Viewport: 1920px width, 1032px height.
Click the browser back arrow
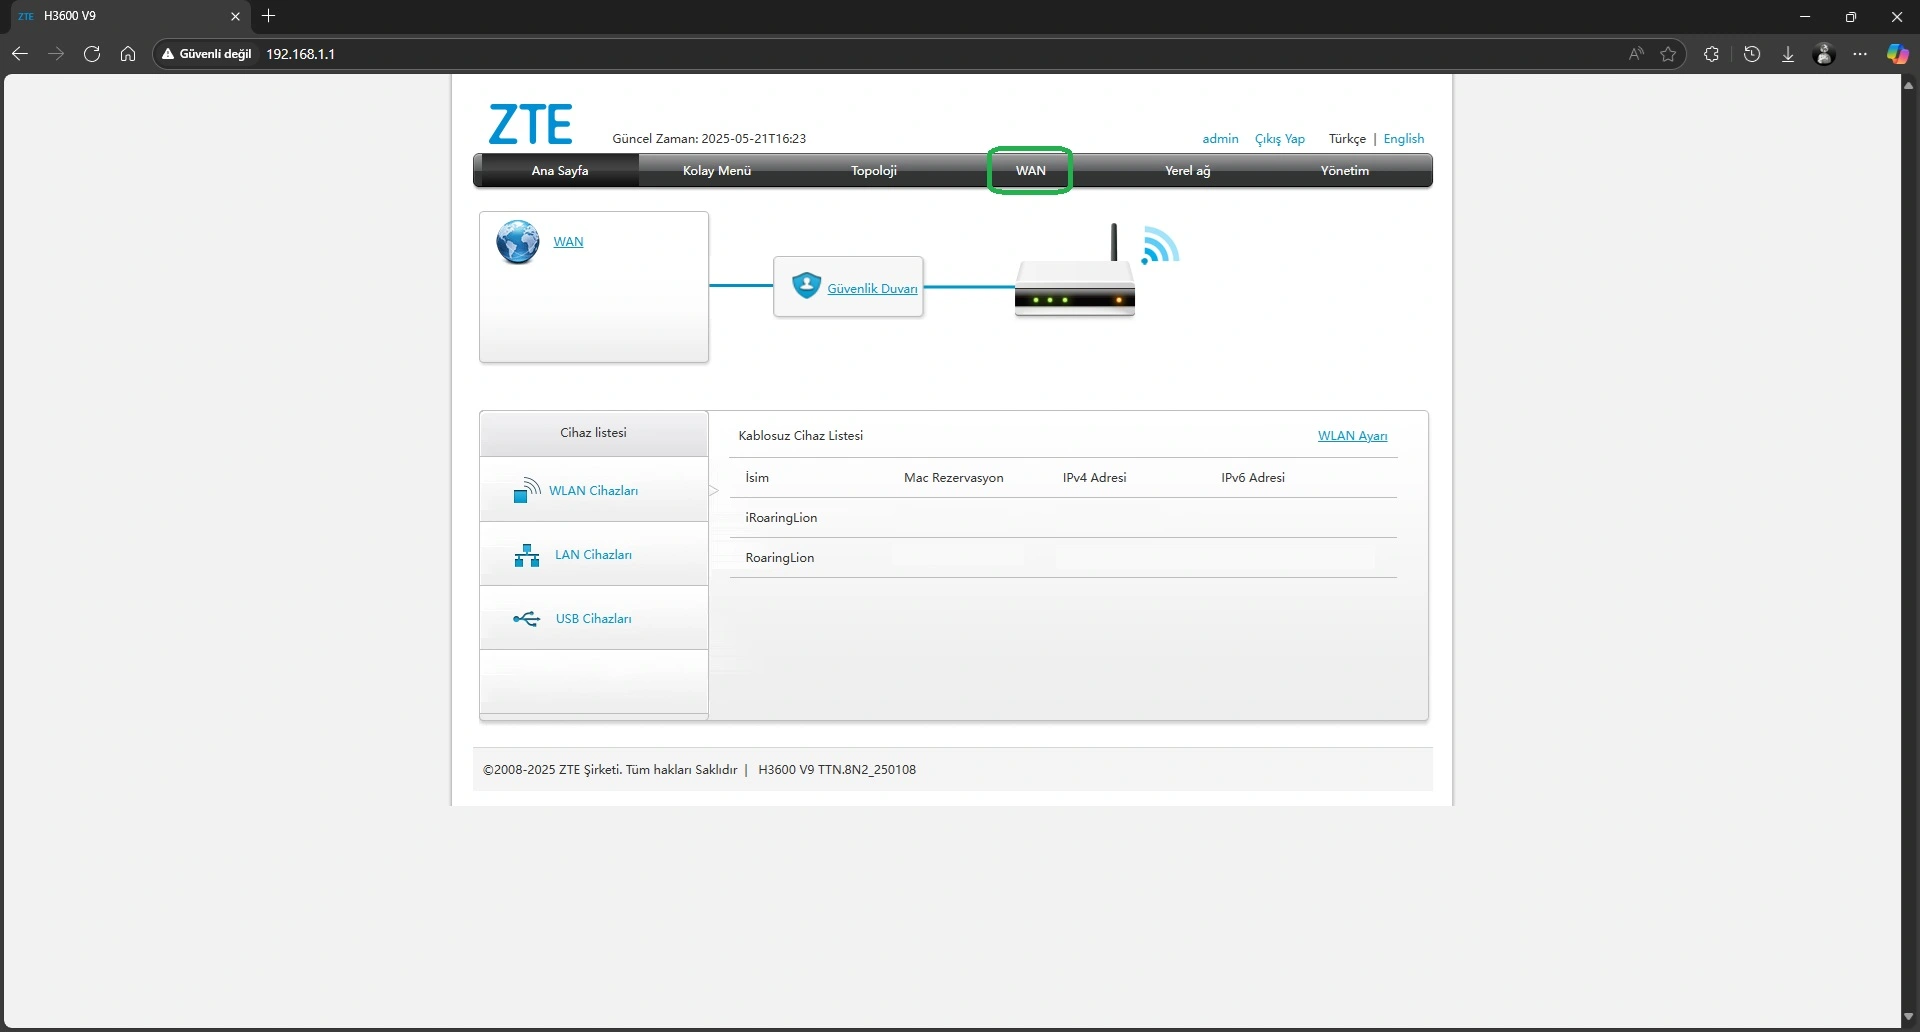tap(19, 54)
